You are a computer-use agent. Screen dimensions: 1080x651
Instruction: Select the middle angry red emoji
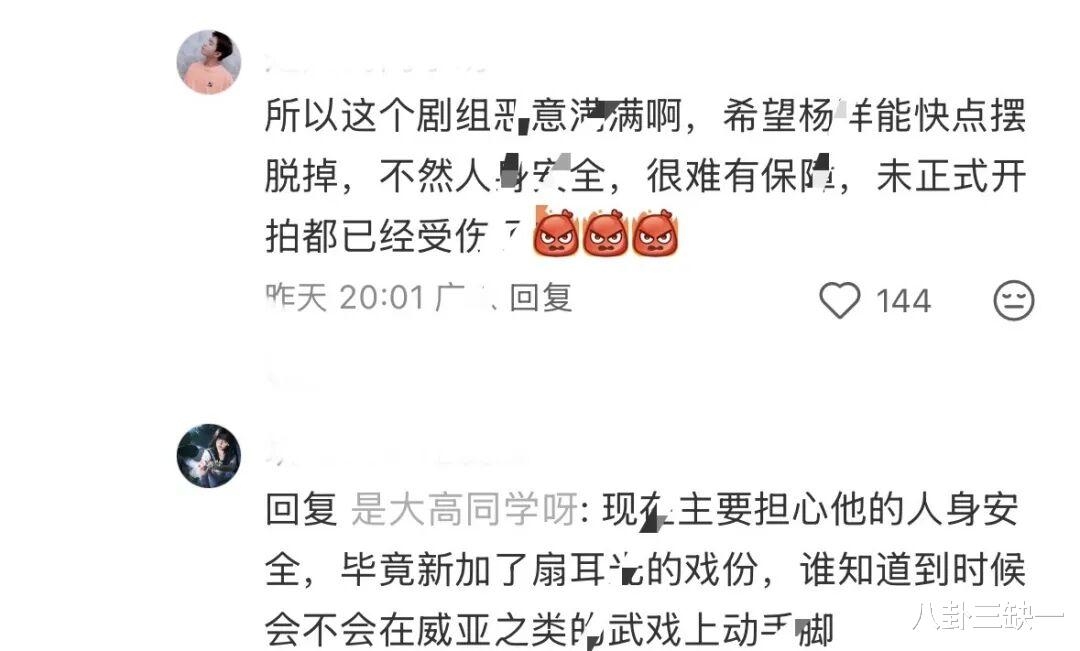point(605,233)
